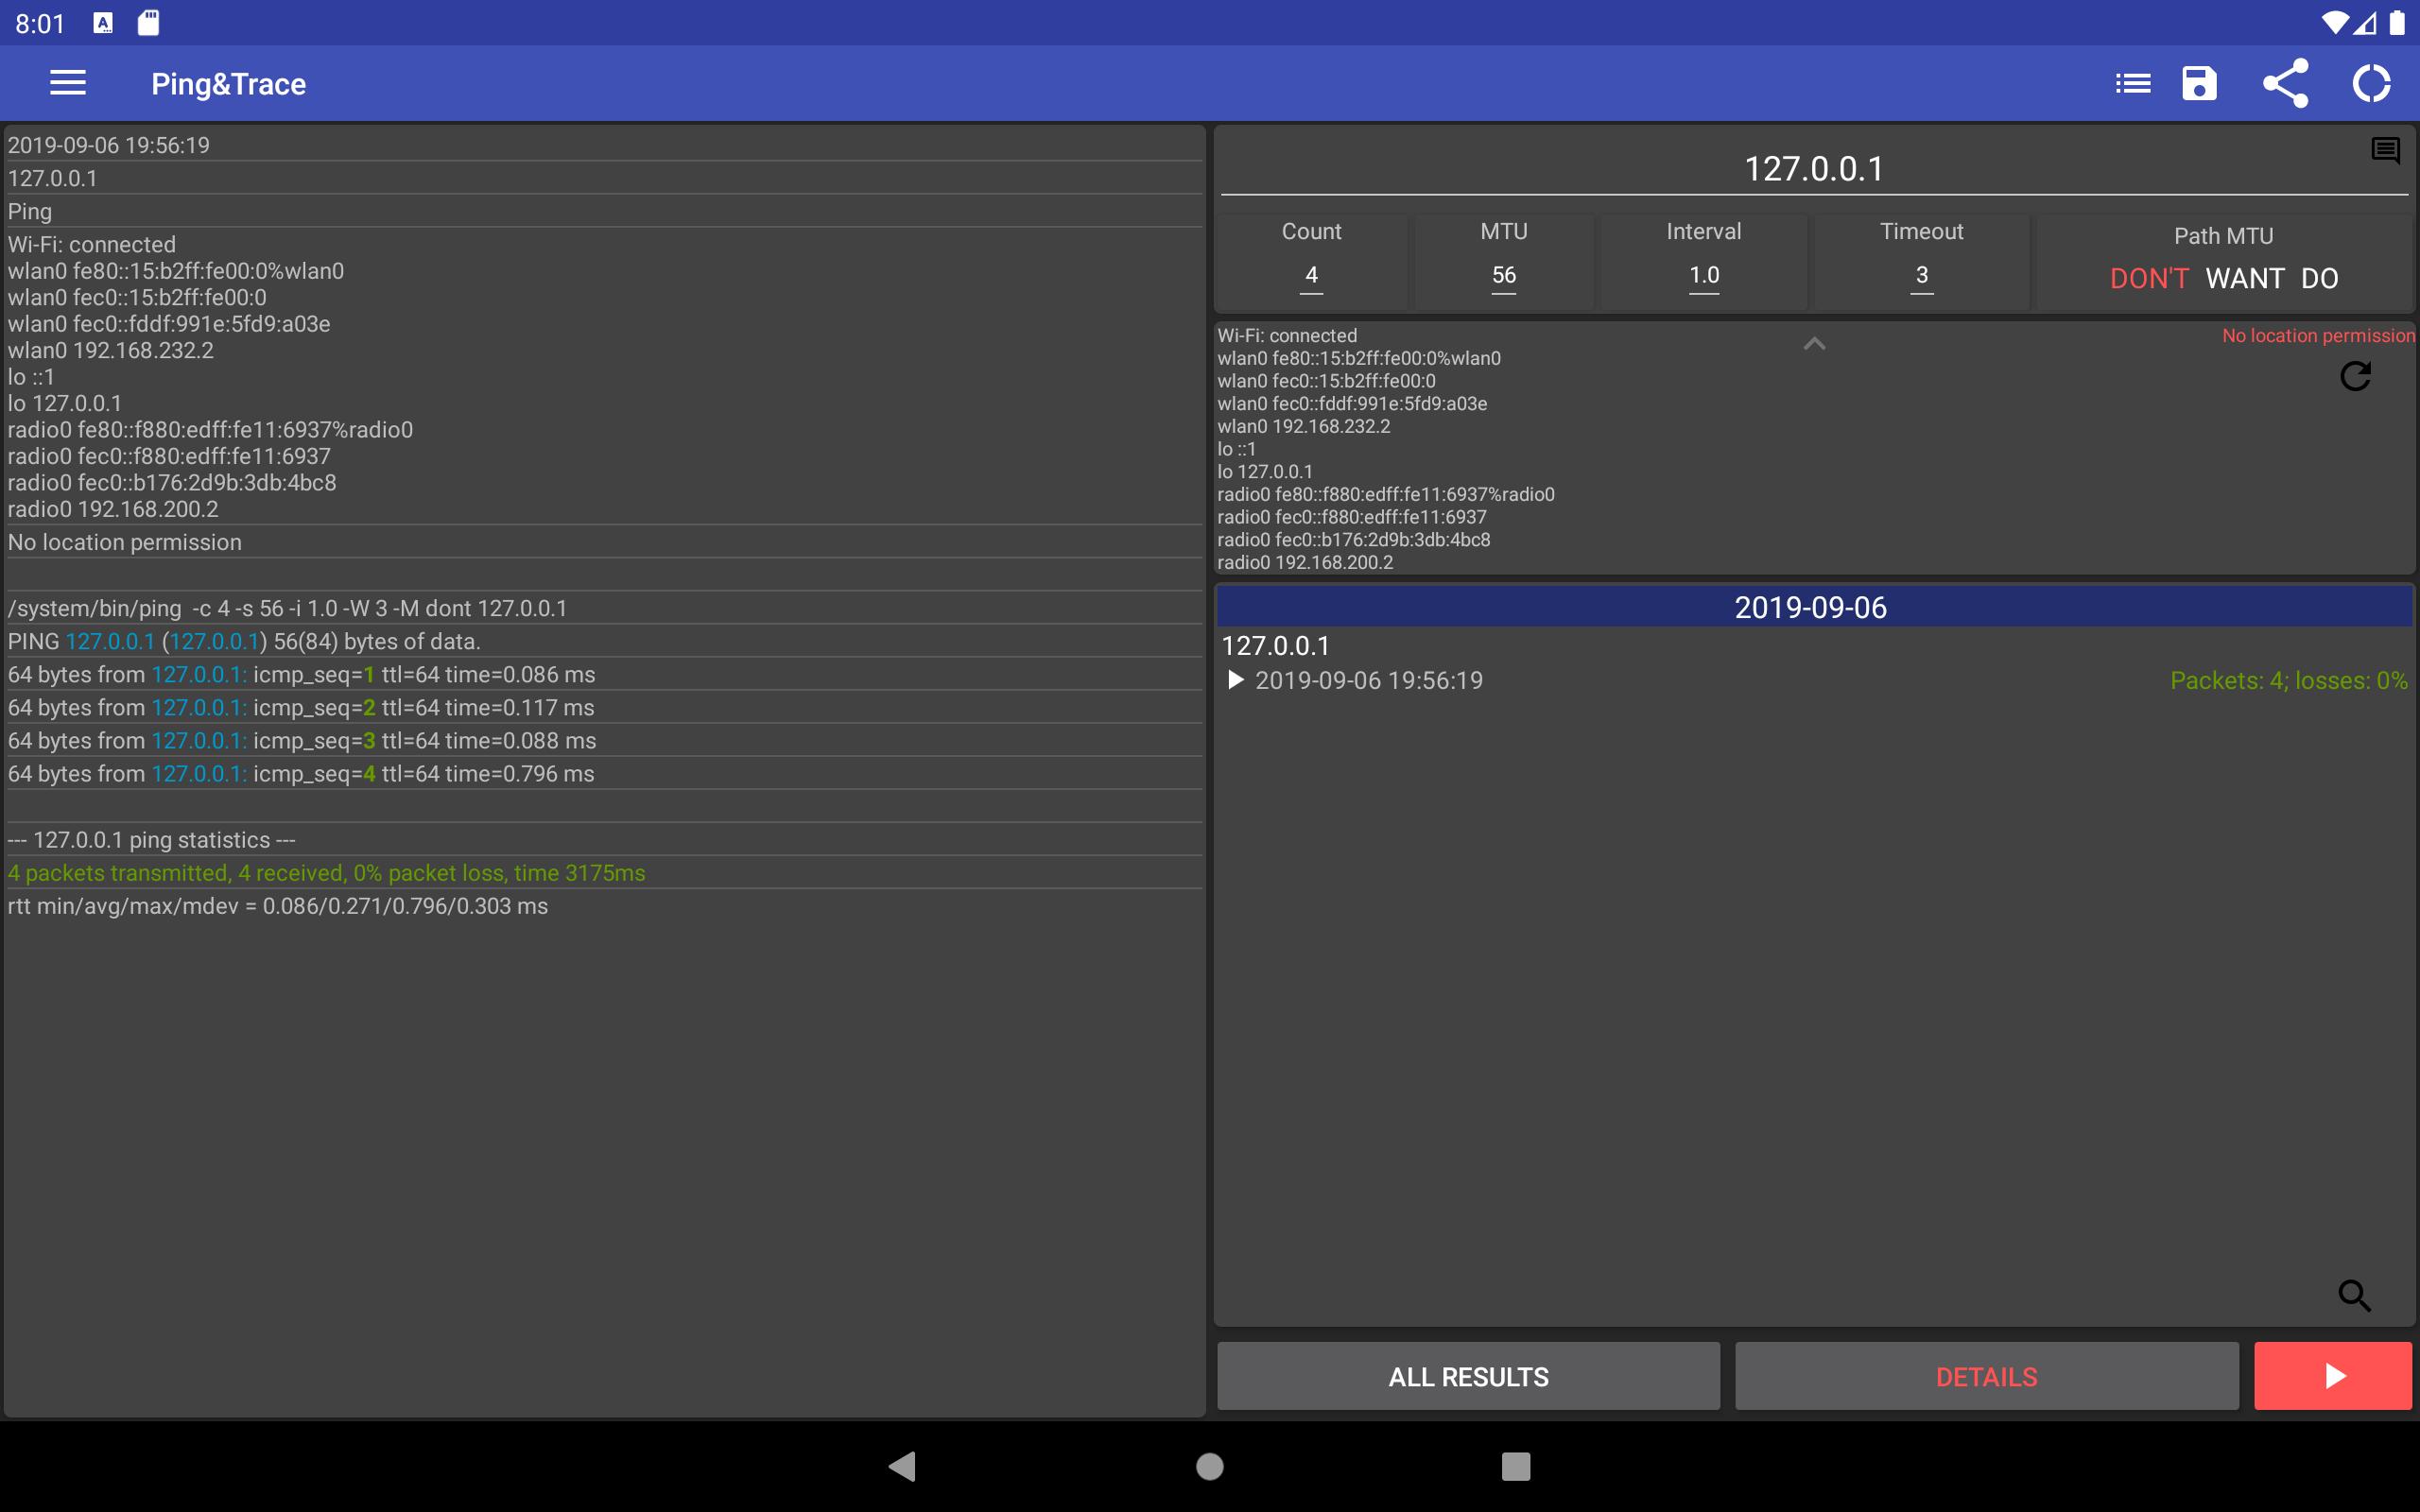
Task: Click the history list icon
Action: [2135, 83]
